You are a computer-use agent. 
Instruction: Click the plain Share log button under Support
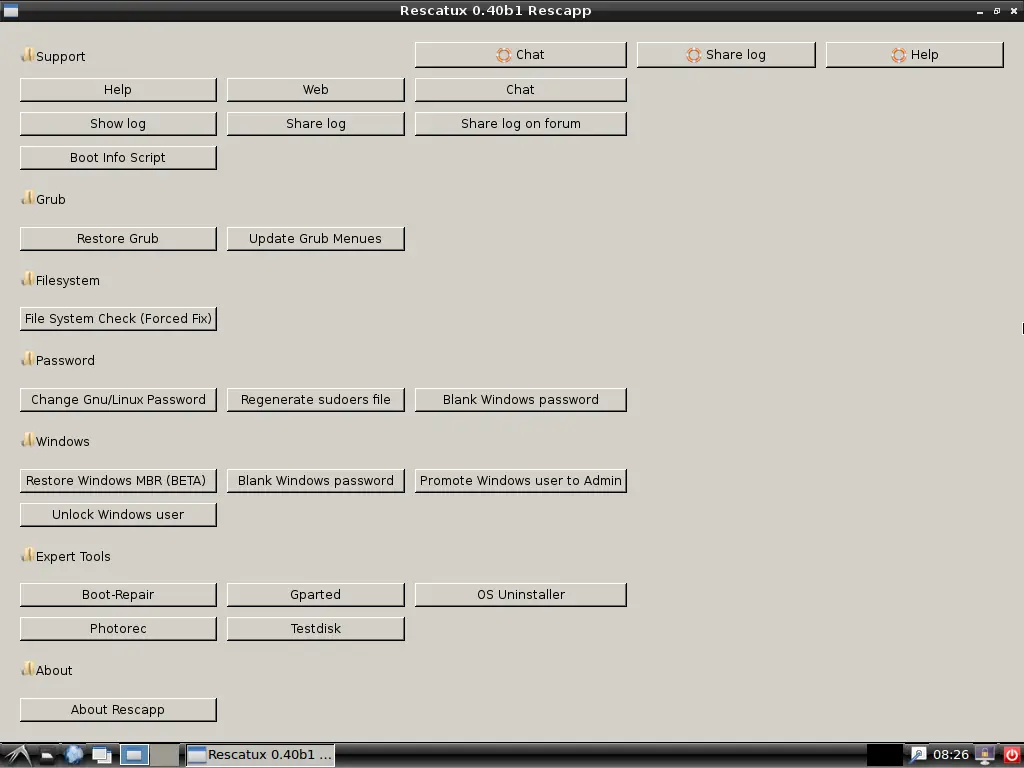[x=315, y=123]
